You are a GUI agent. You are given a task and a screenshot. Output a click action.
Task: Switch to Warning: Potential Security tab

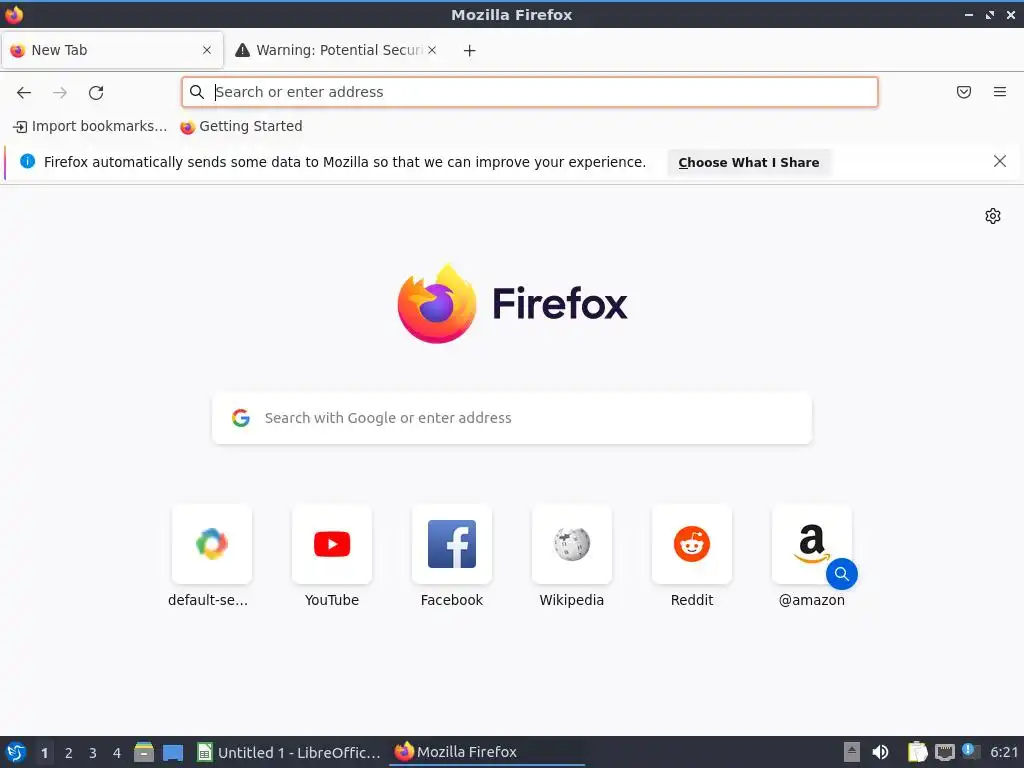(336, 50)
